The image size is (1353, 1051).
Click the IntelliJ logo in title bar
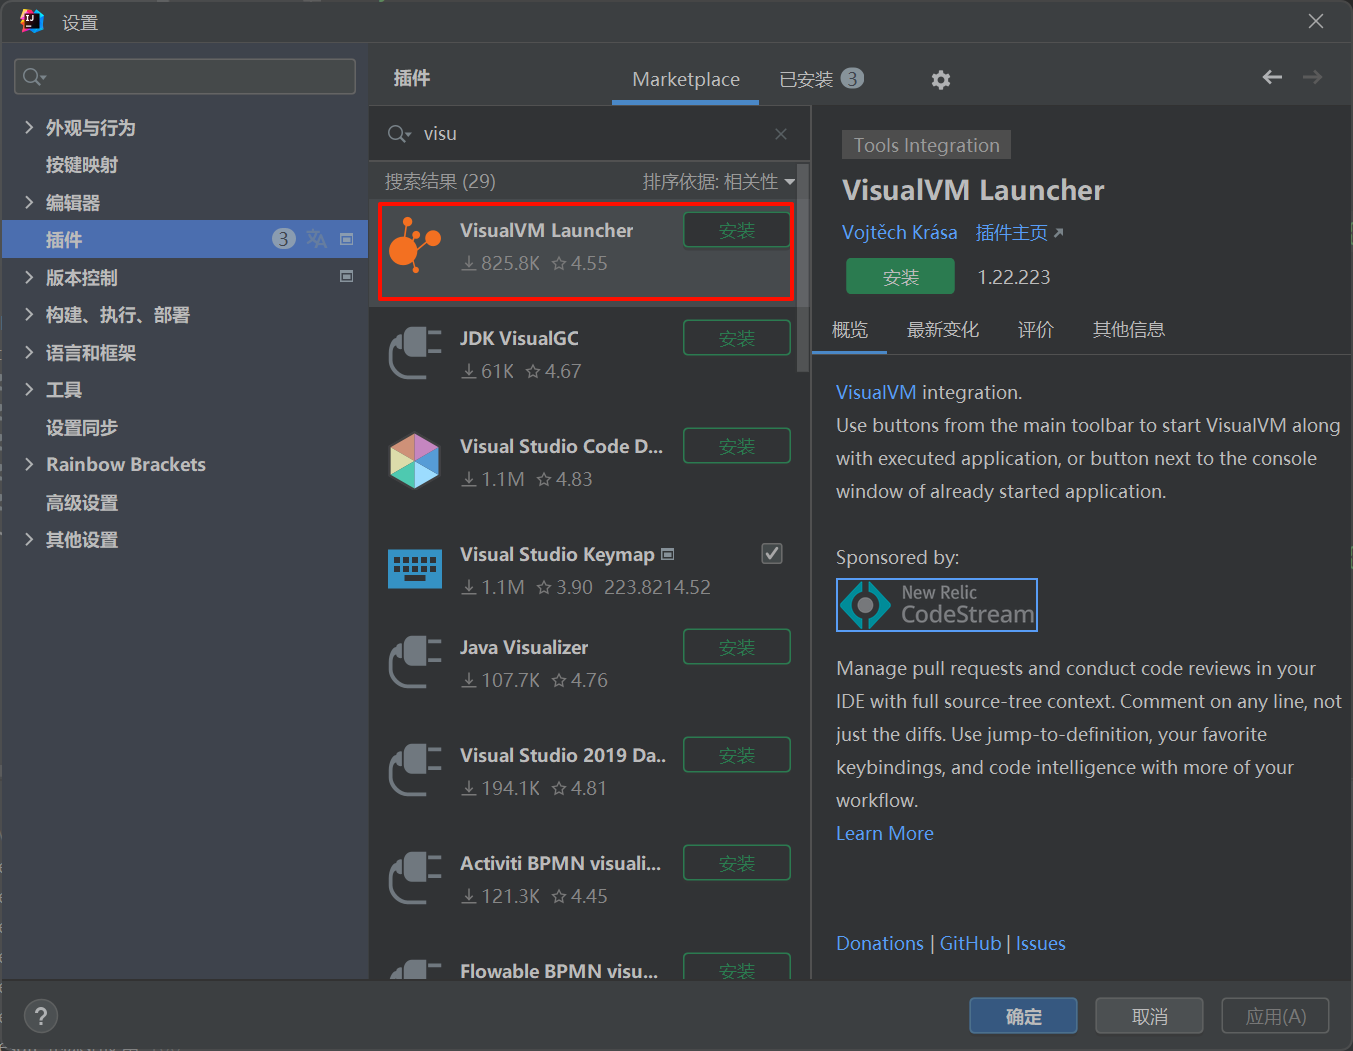32,21
